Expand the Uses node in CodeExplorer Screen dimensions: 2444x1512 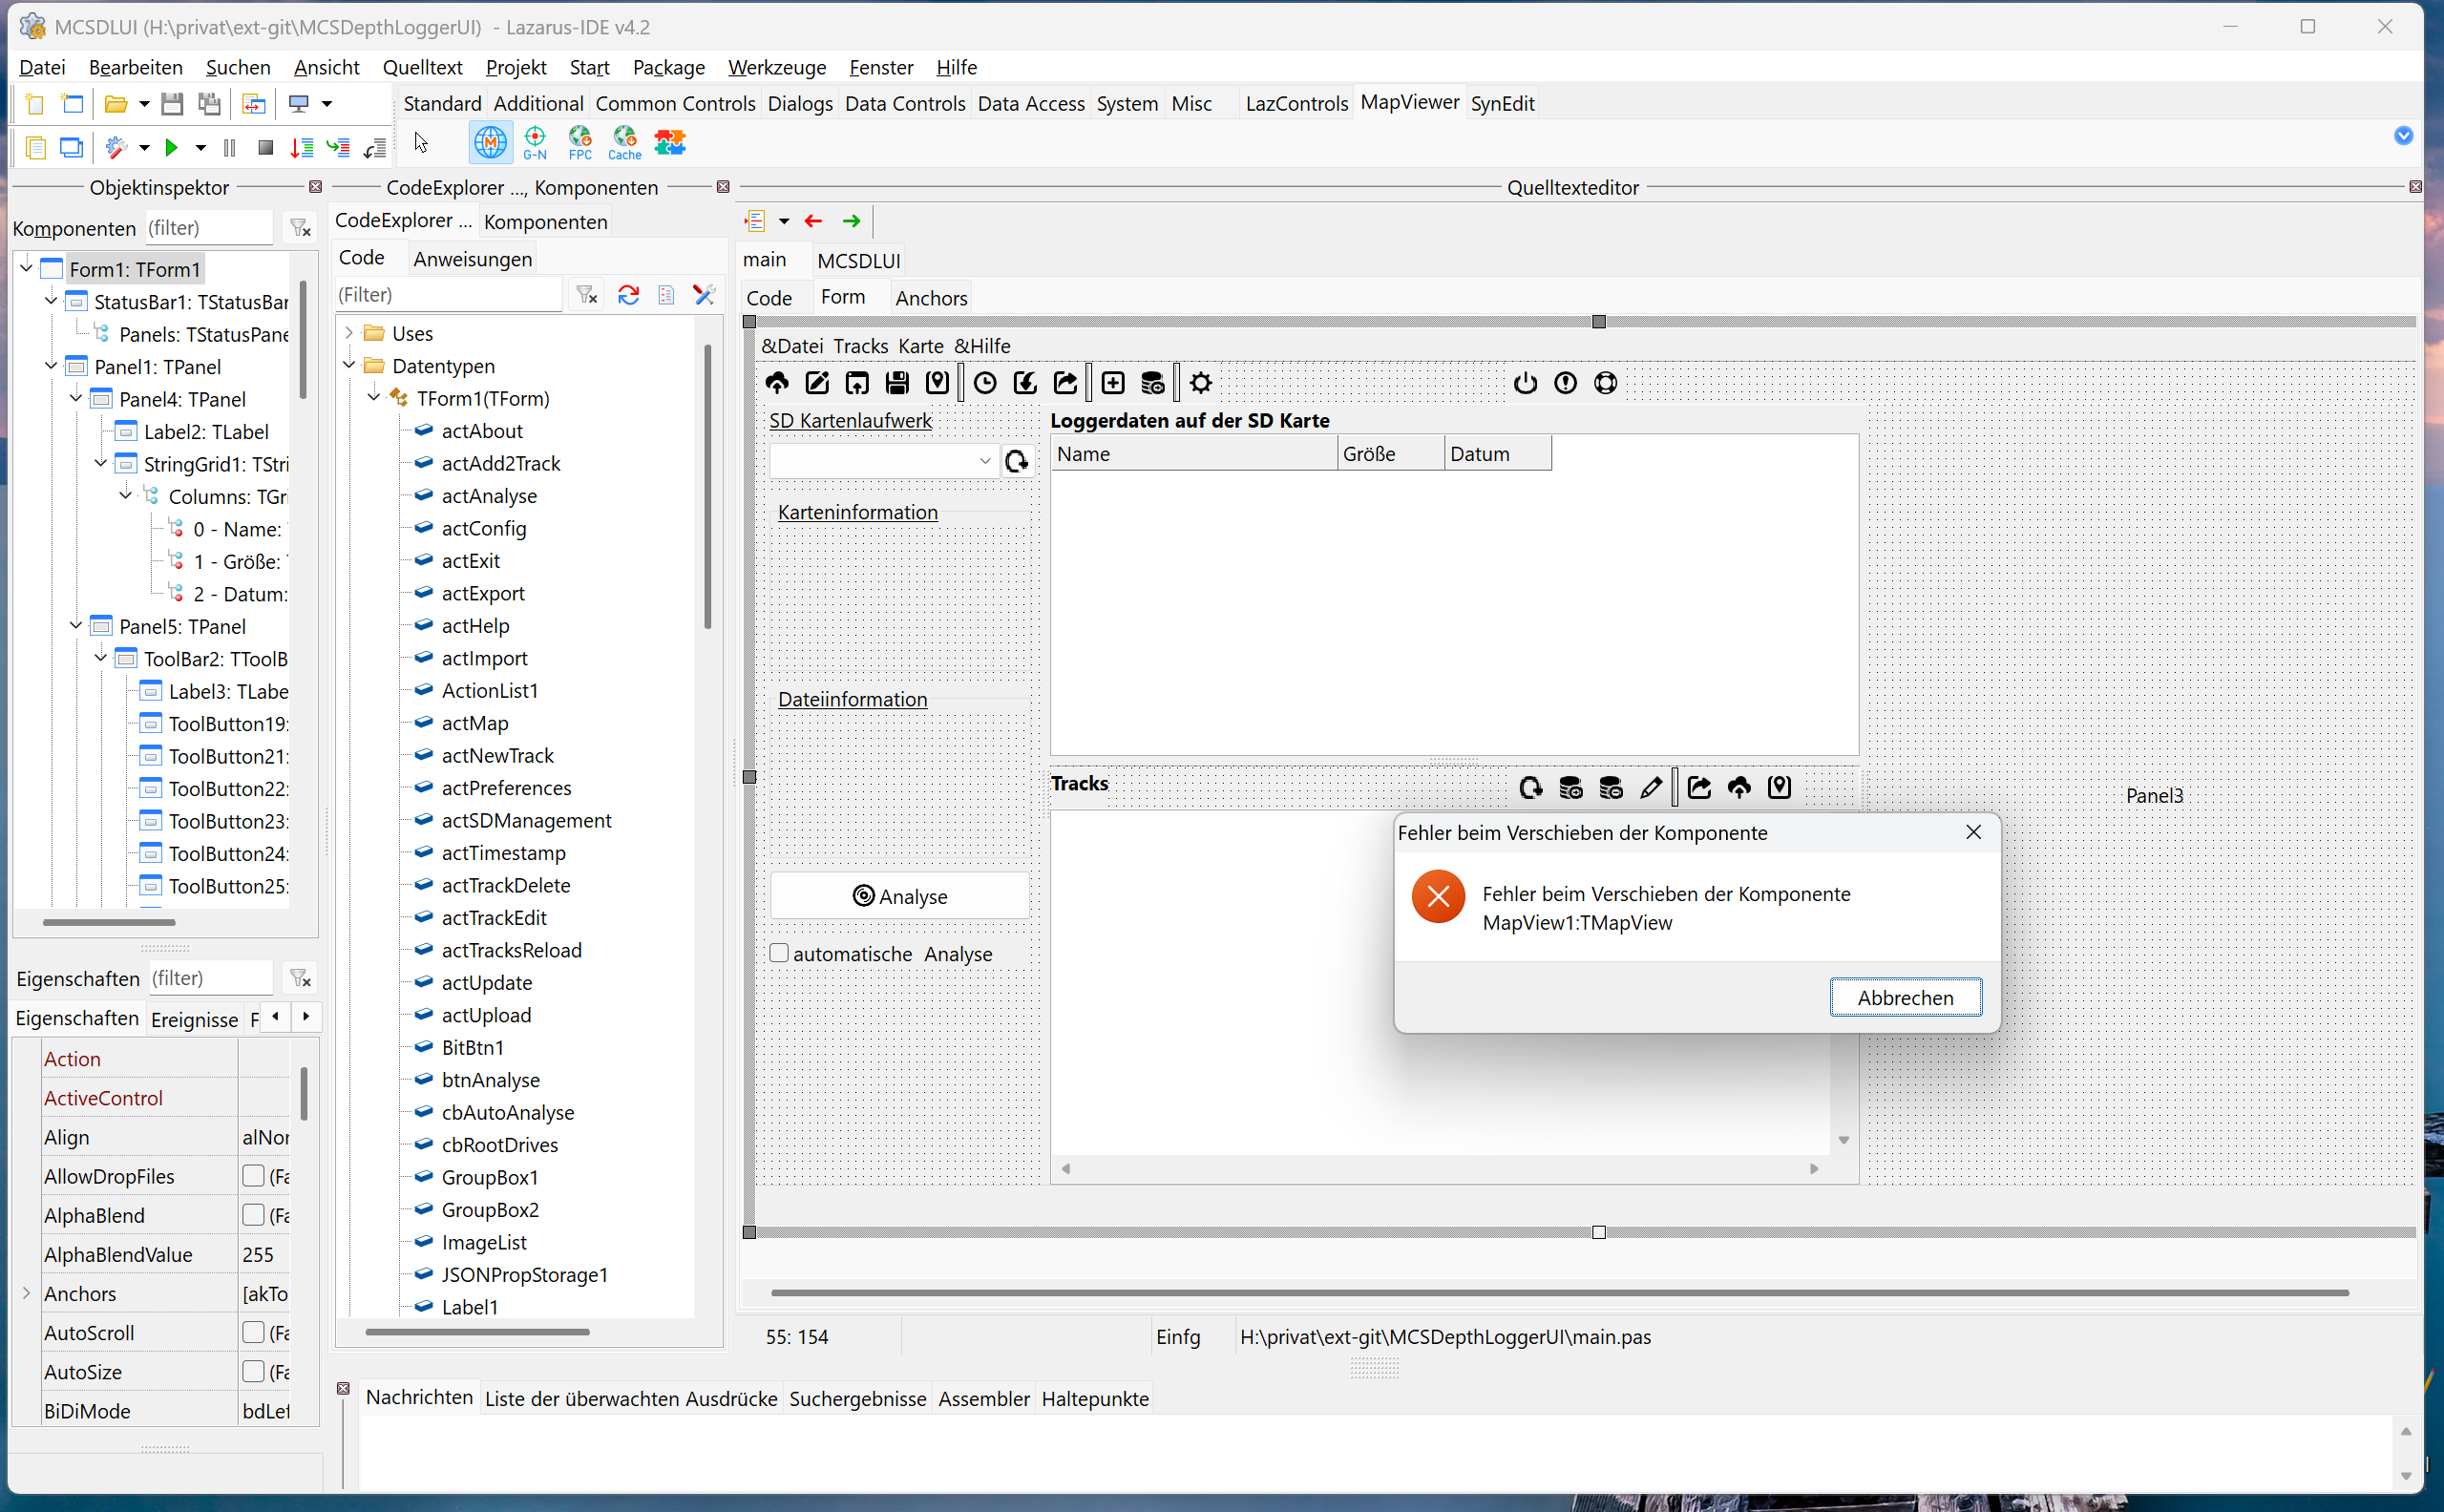(x=349, y=333)
